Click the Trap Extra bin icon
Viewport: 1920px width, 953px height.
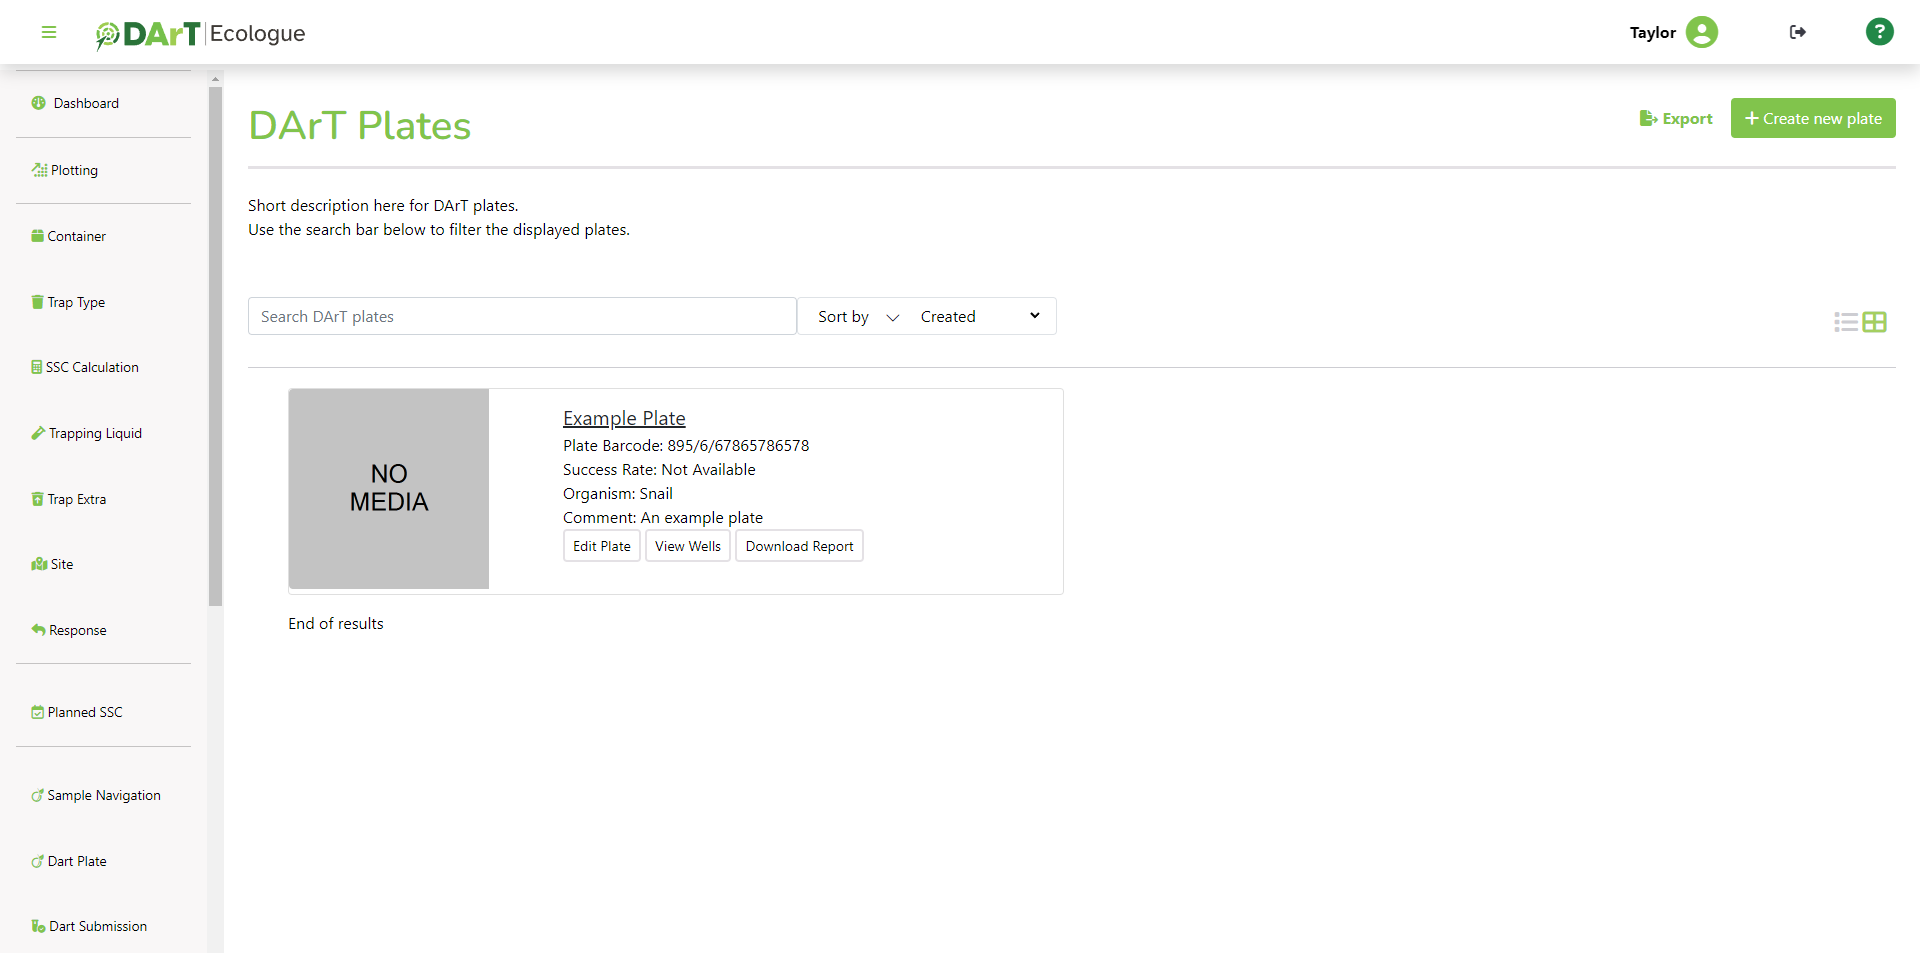point(38,499)
